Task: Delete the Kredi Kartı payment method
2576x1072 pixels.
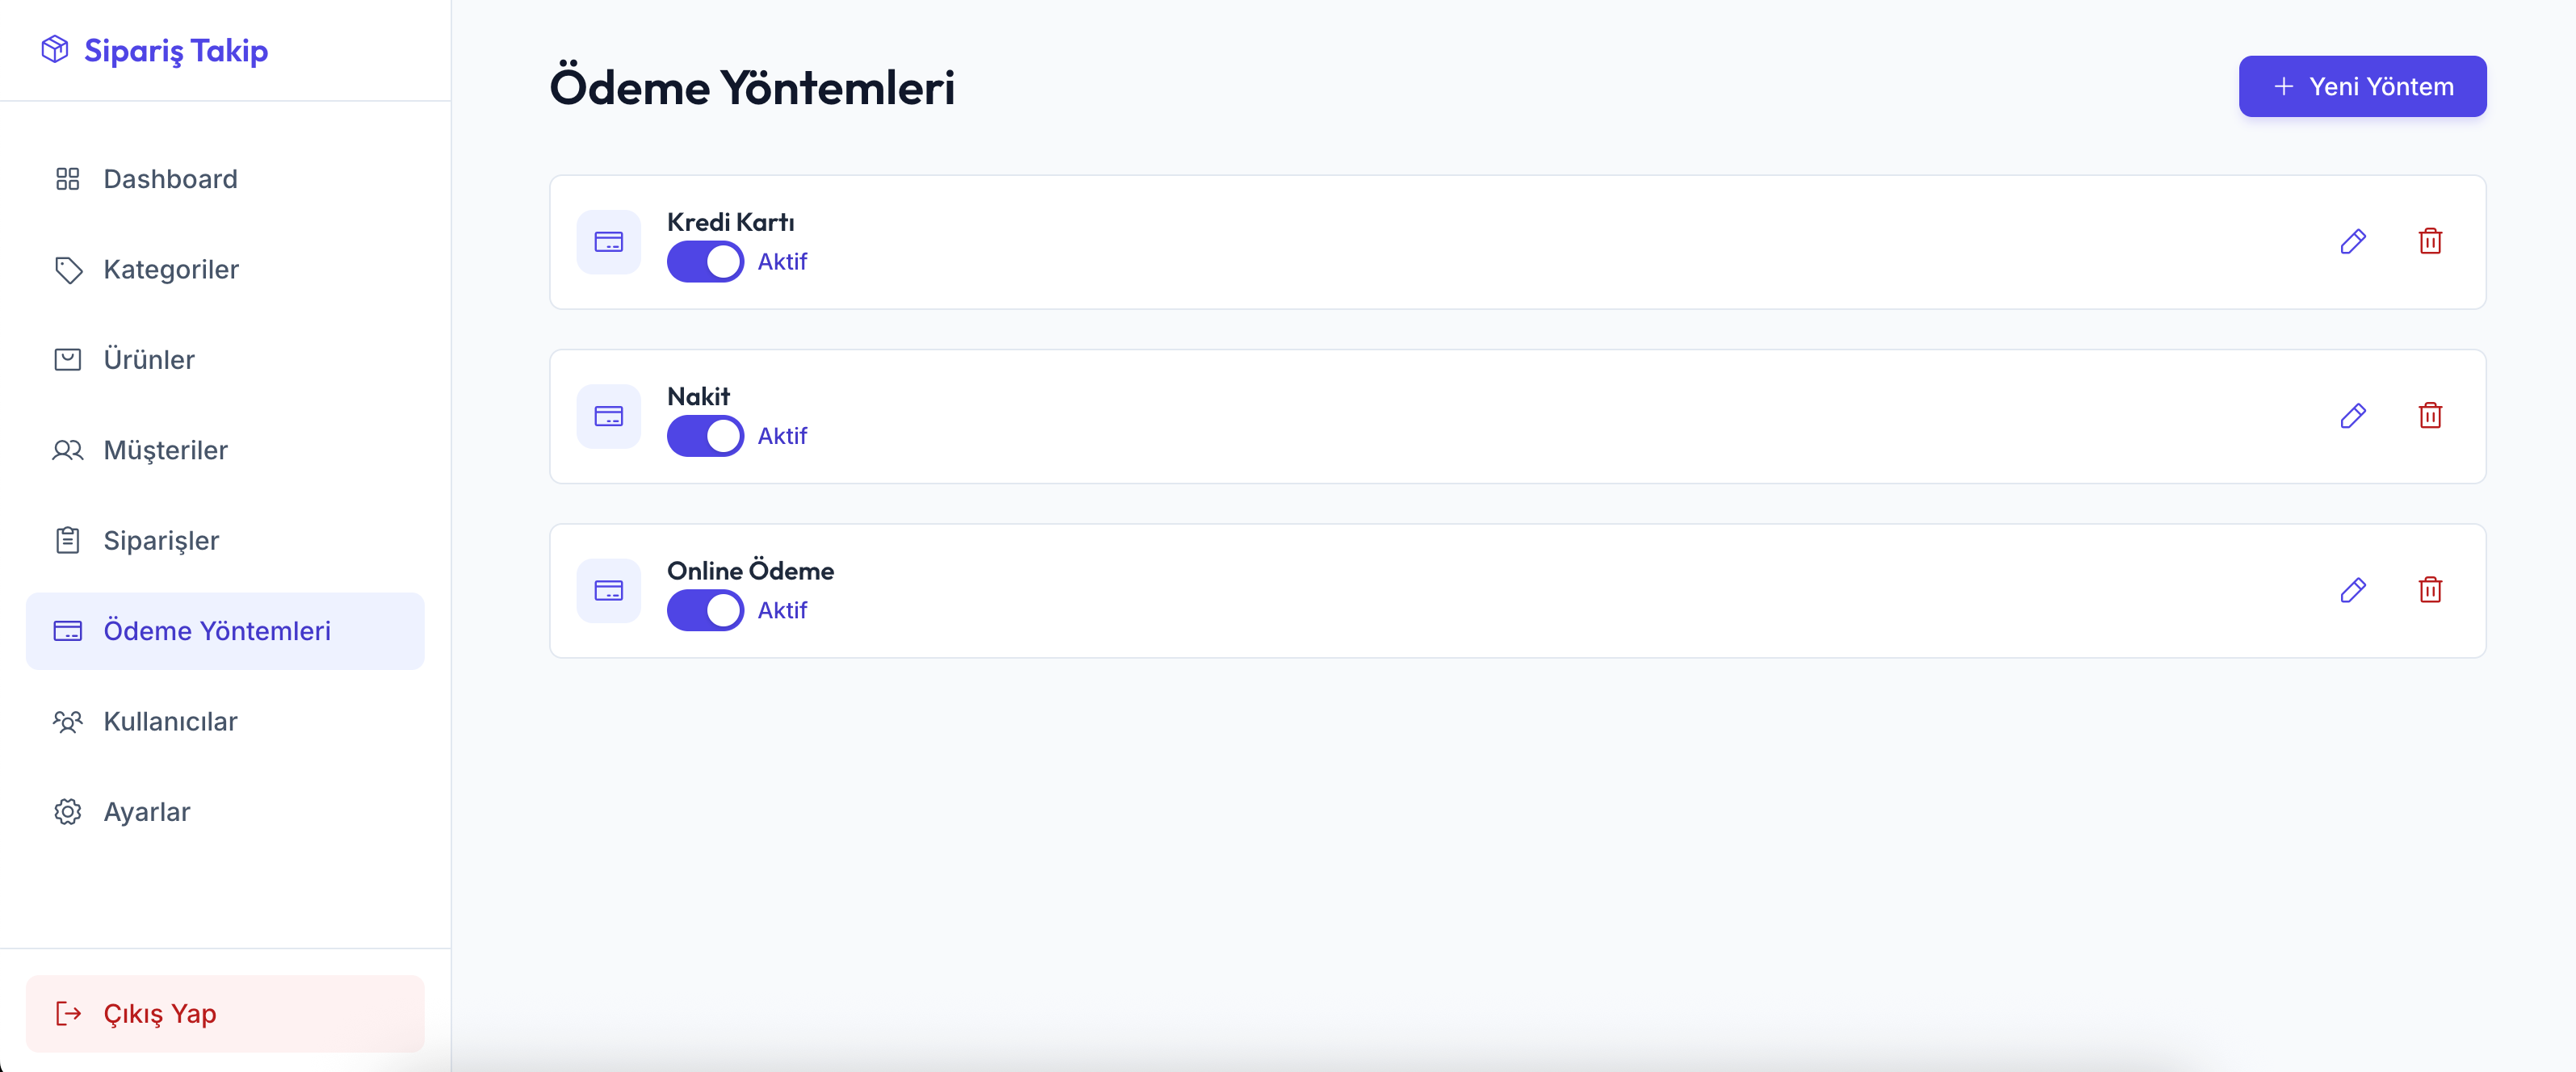Action: pyautogui.click(x=2430, y=241)
